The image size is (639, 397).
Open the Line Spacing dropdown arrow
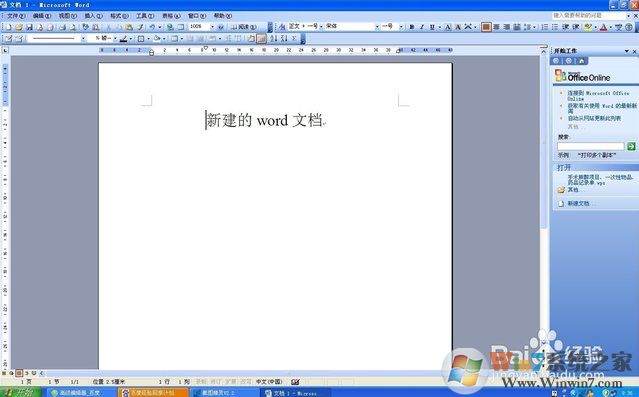[x=534, y=27]
